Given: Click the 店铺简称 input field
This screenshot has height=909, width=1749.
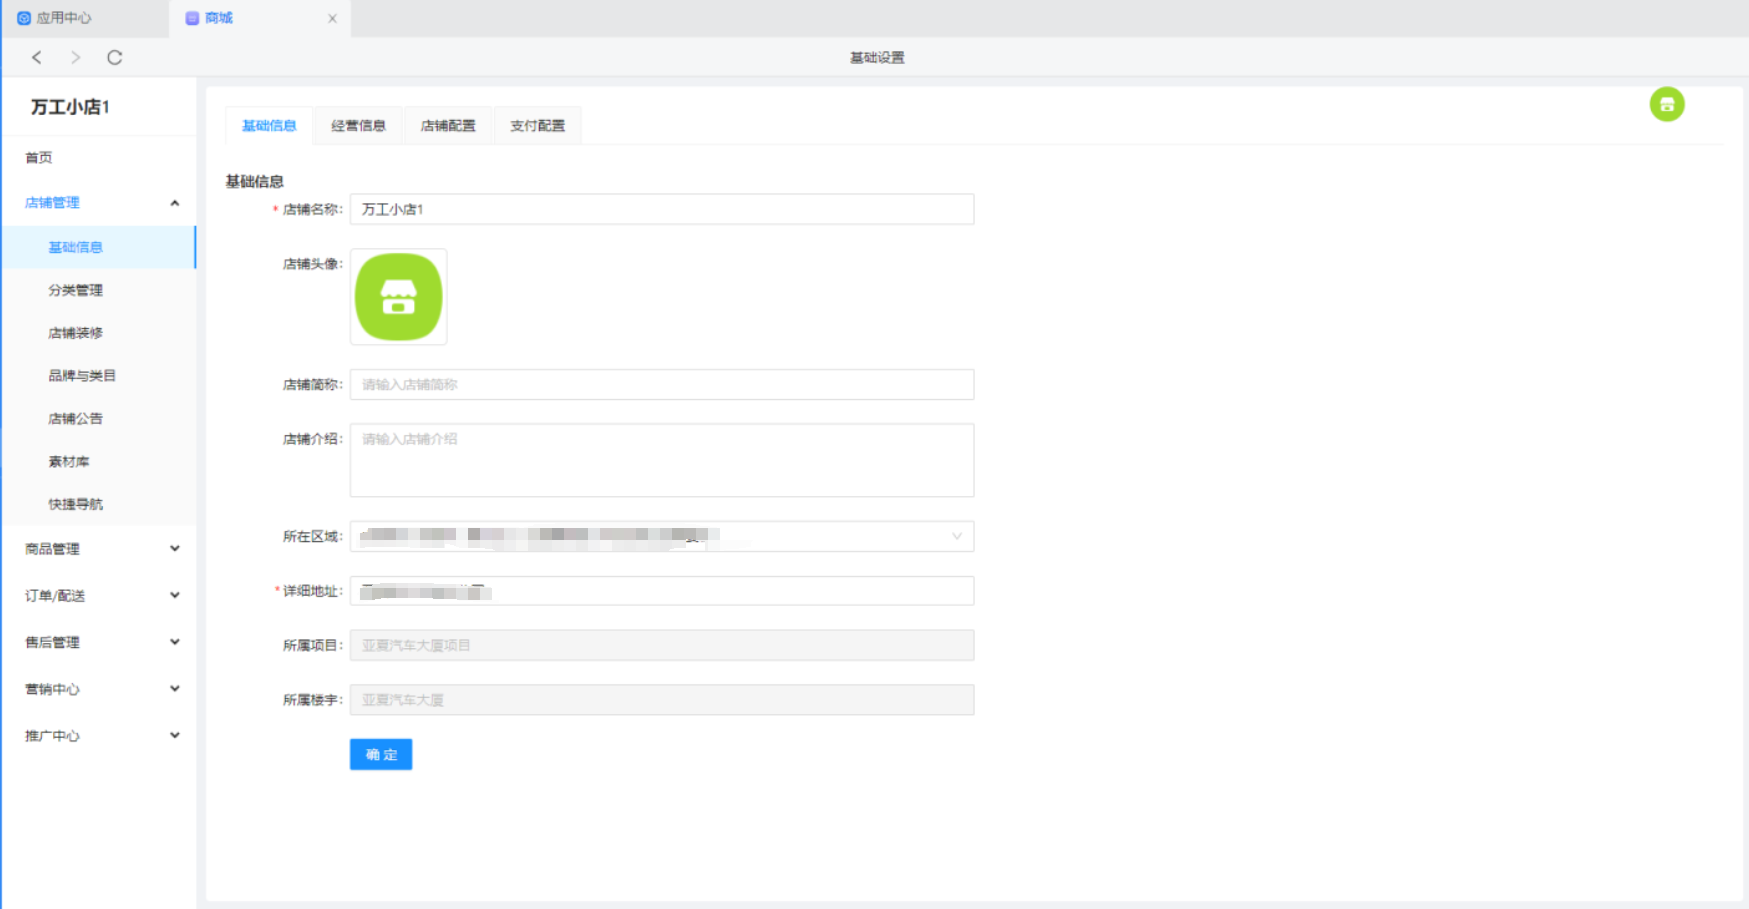Looking at the screenshot, I should [661, 384].
